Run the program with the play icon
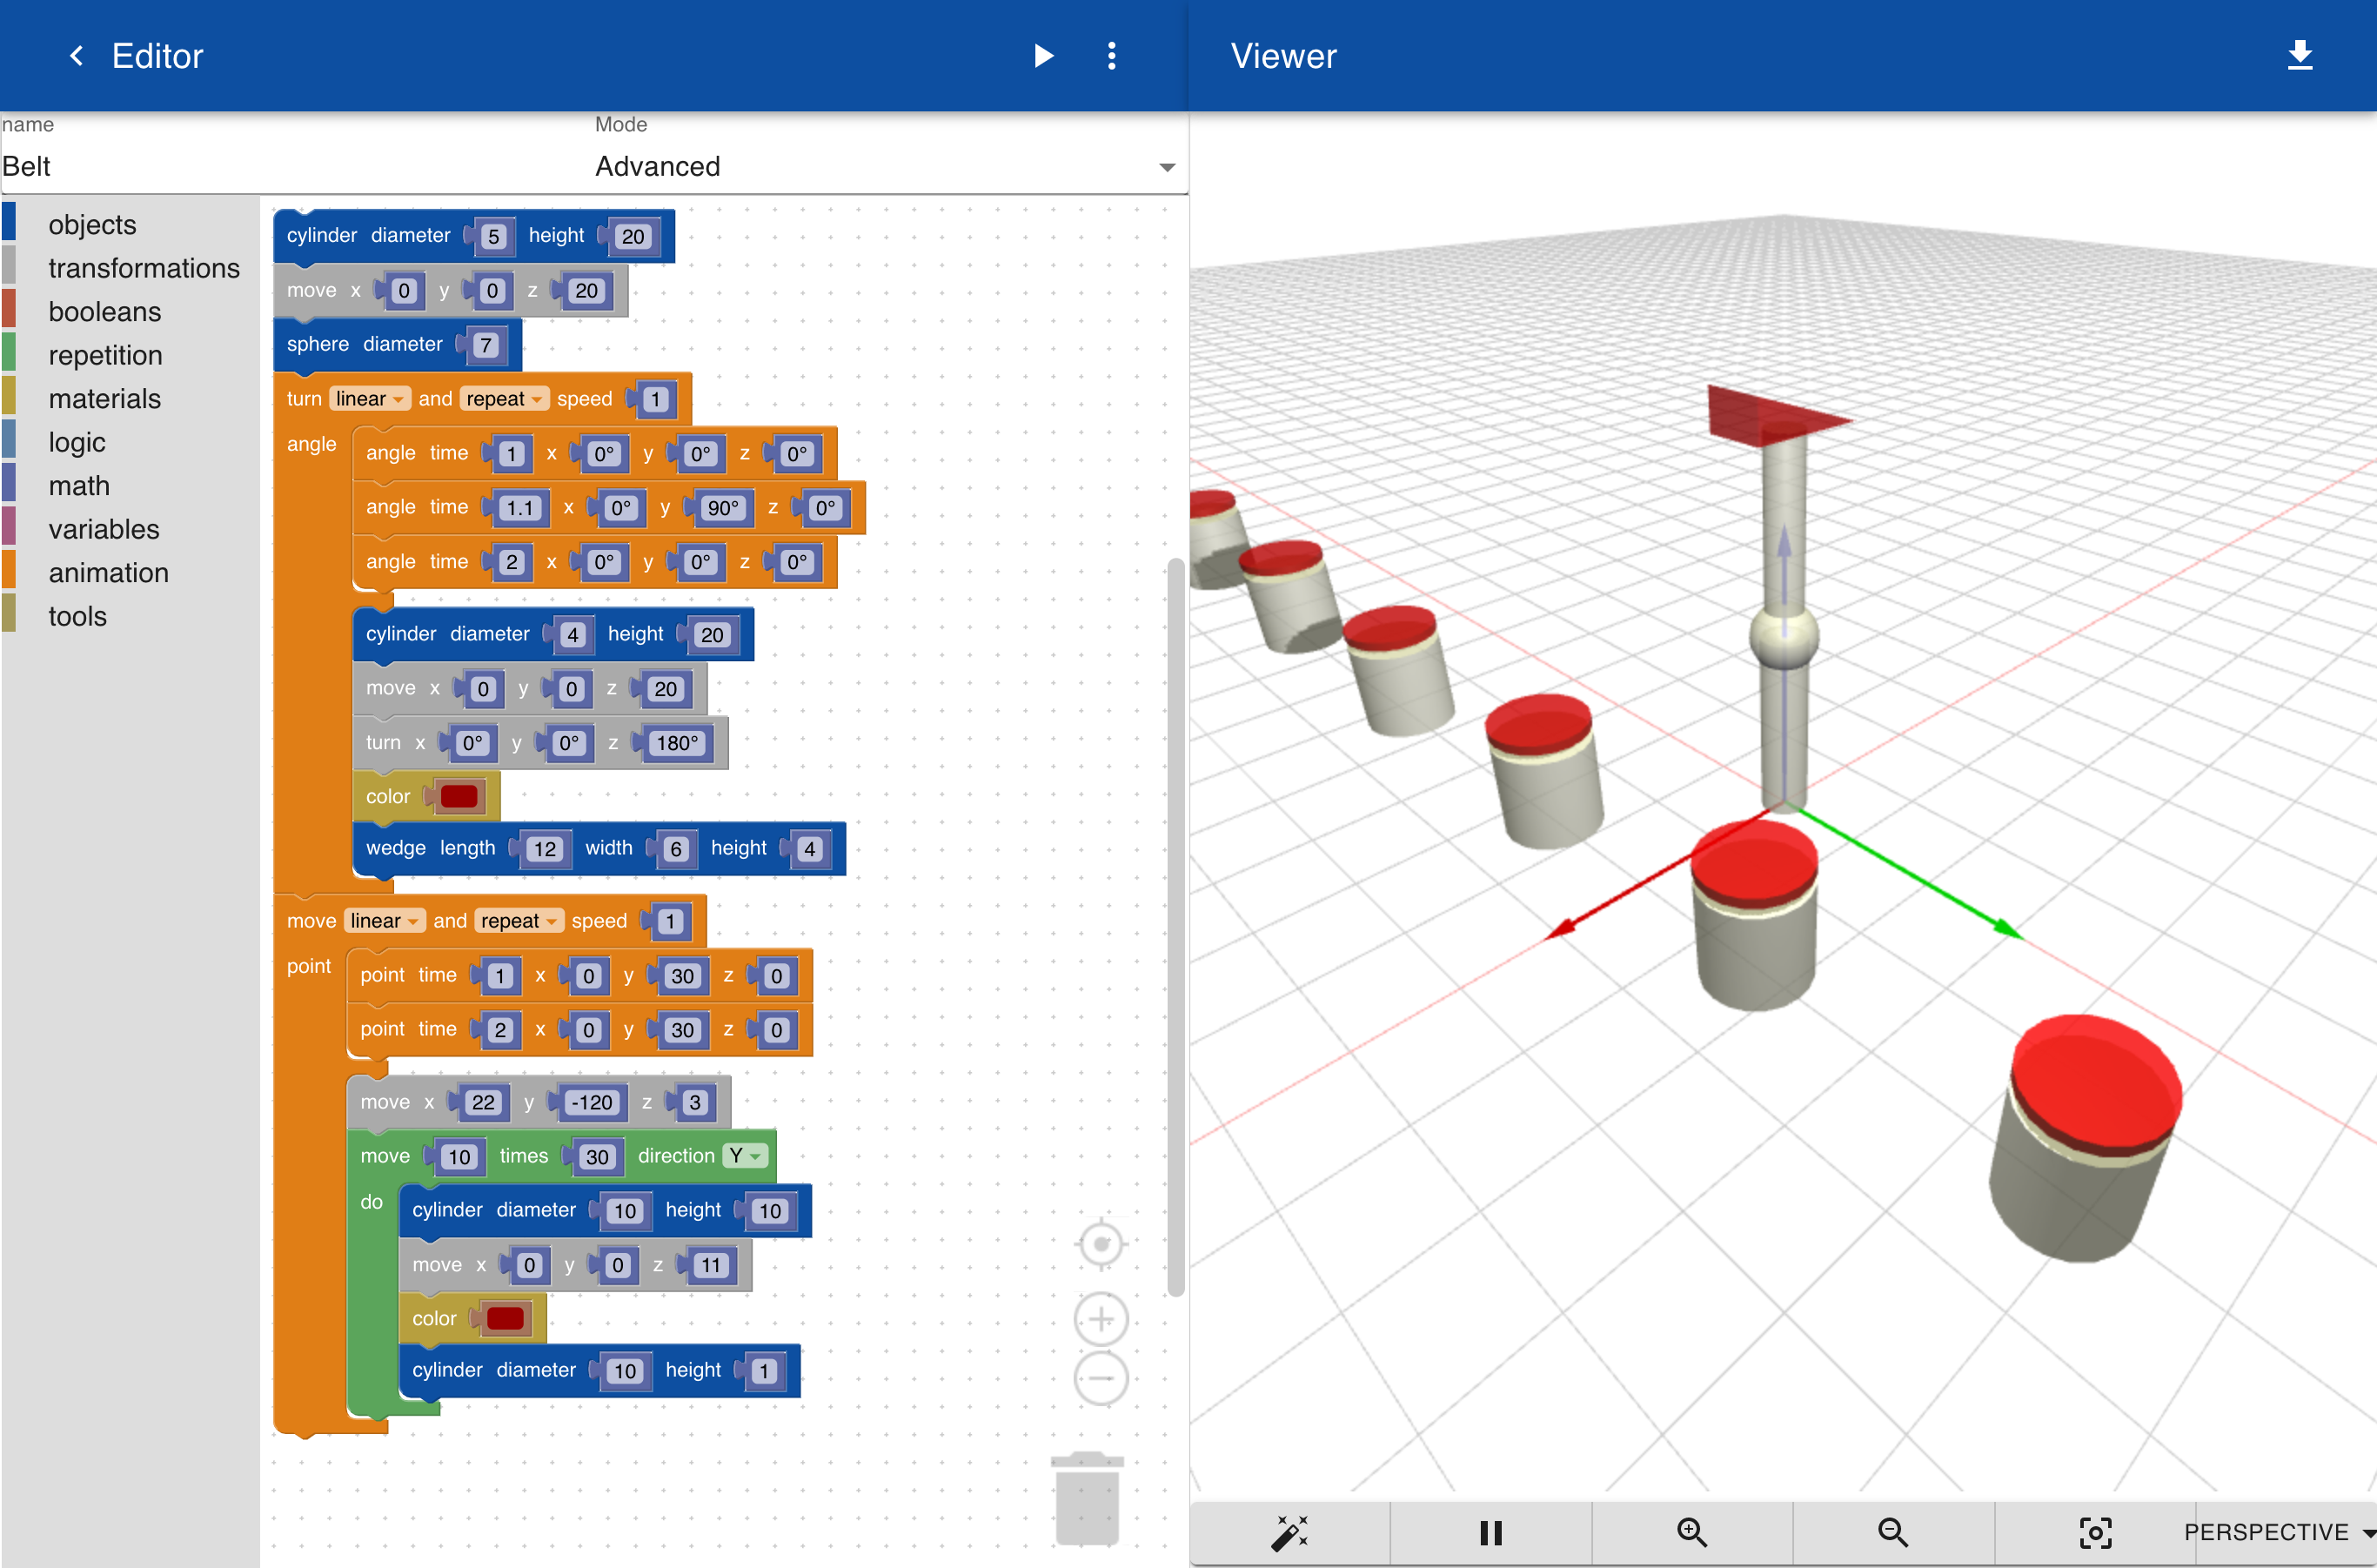Screen dimensions: 2377x1568 (x=1043, y=56)
